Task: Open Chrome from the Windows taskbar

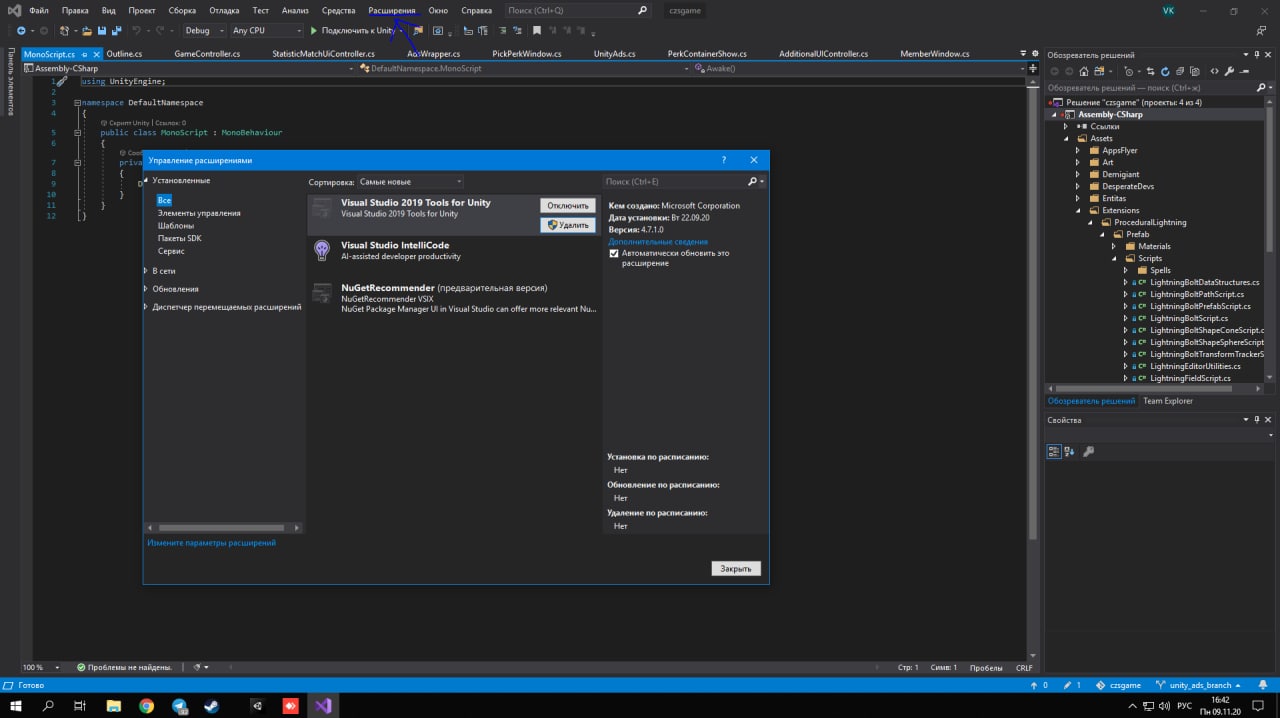Action: tap(147, 706)
